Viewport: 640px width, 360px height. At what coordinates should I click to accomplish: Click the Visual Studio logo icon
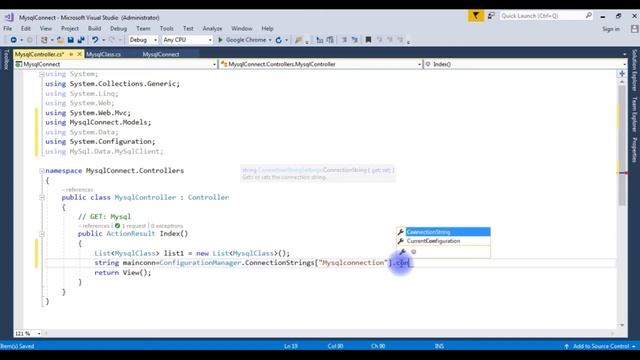click(x=9, y=18)
